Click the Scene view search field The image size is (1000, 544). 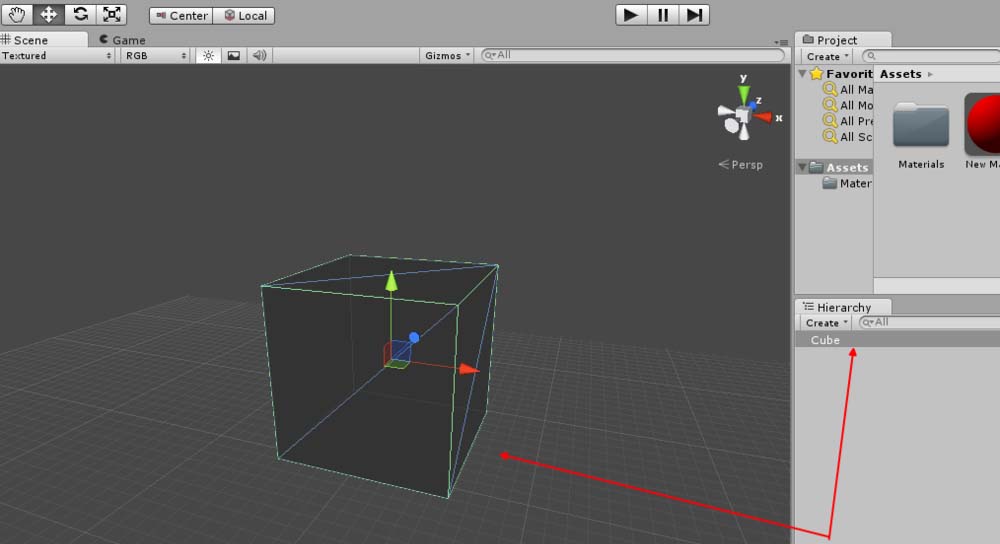coord(633,55)
